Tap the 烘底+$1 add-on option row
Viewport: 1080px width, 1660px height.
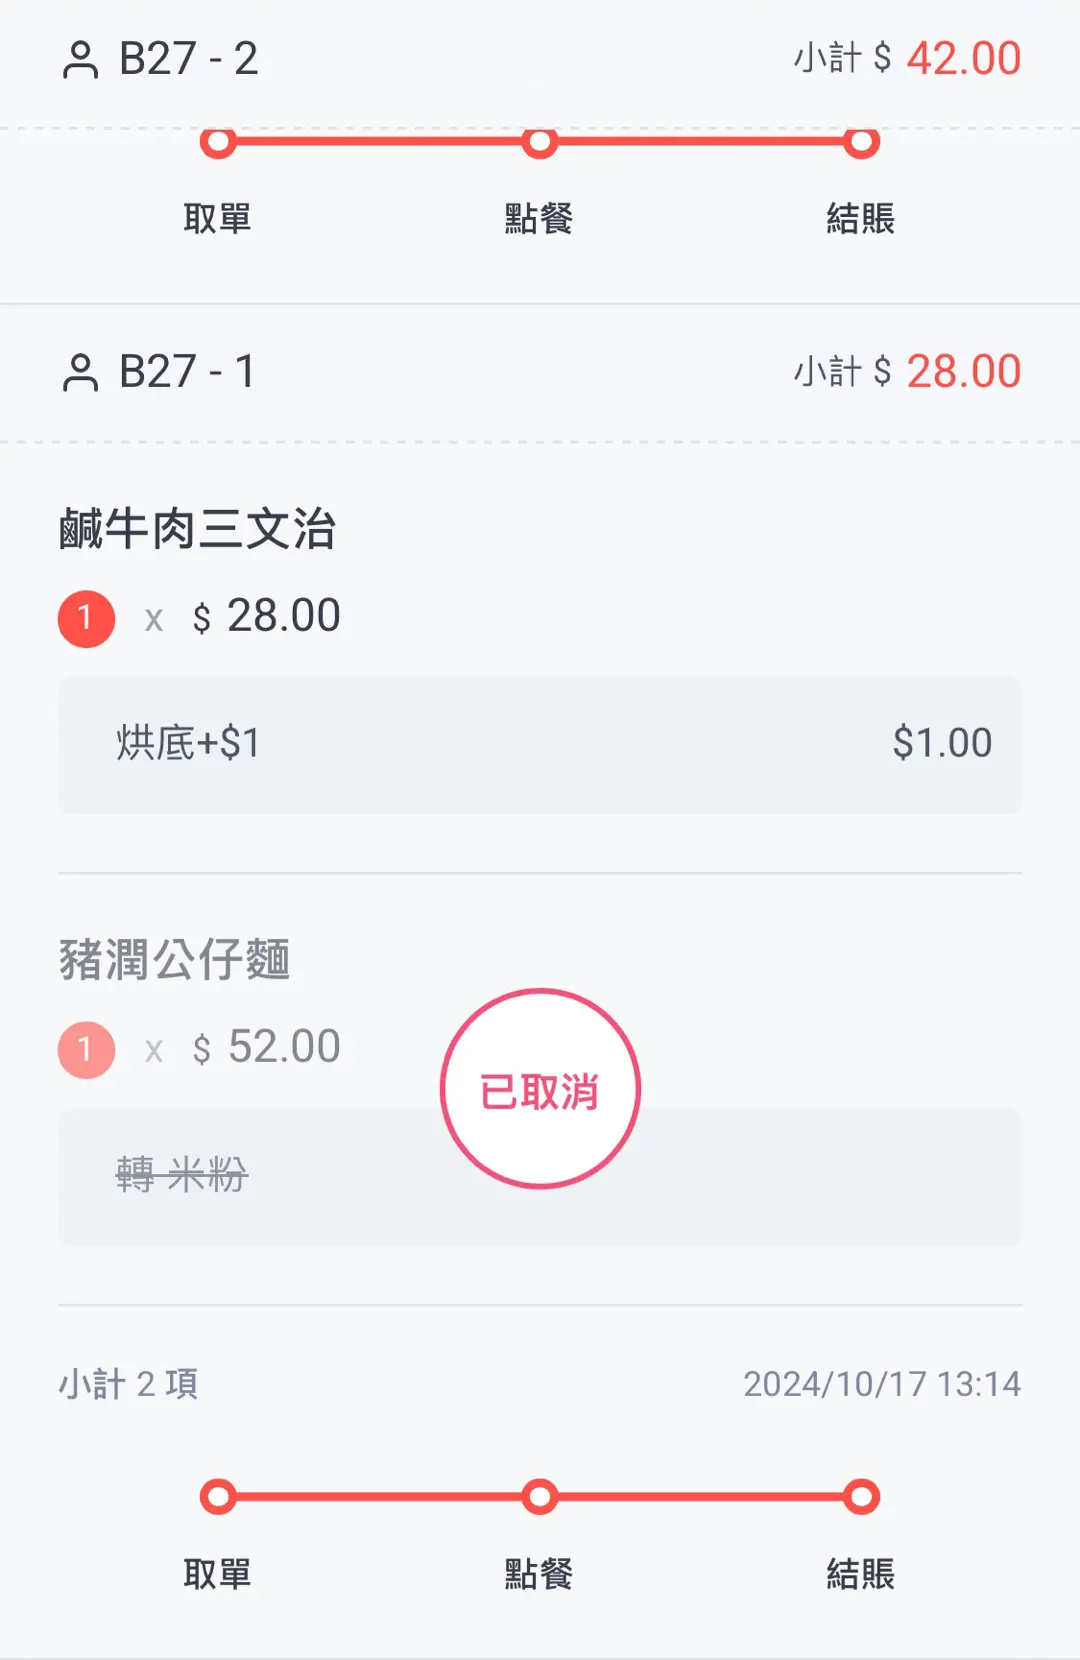point(540,744)
